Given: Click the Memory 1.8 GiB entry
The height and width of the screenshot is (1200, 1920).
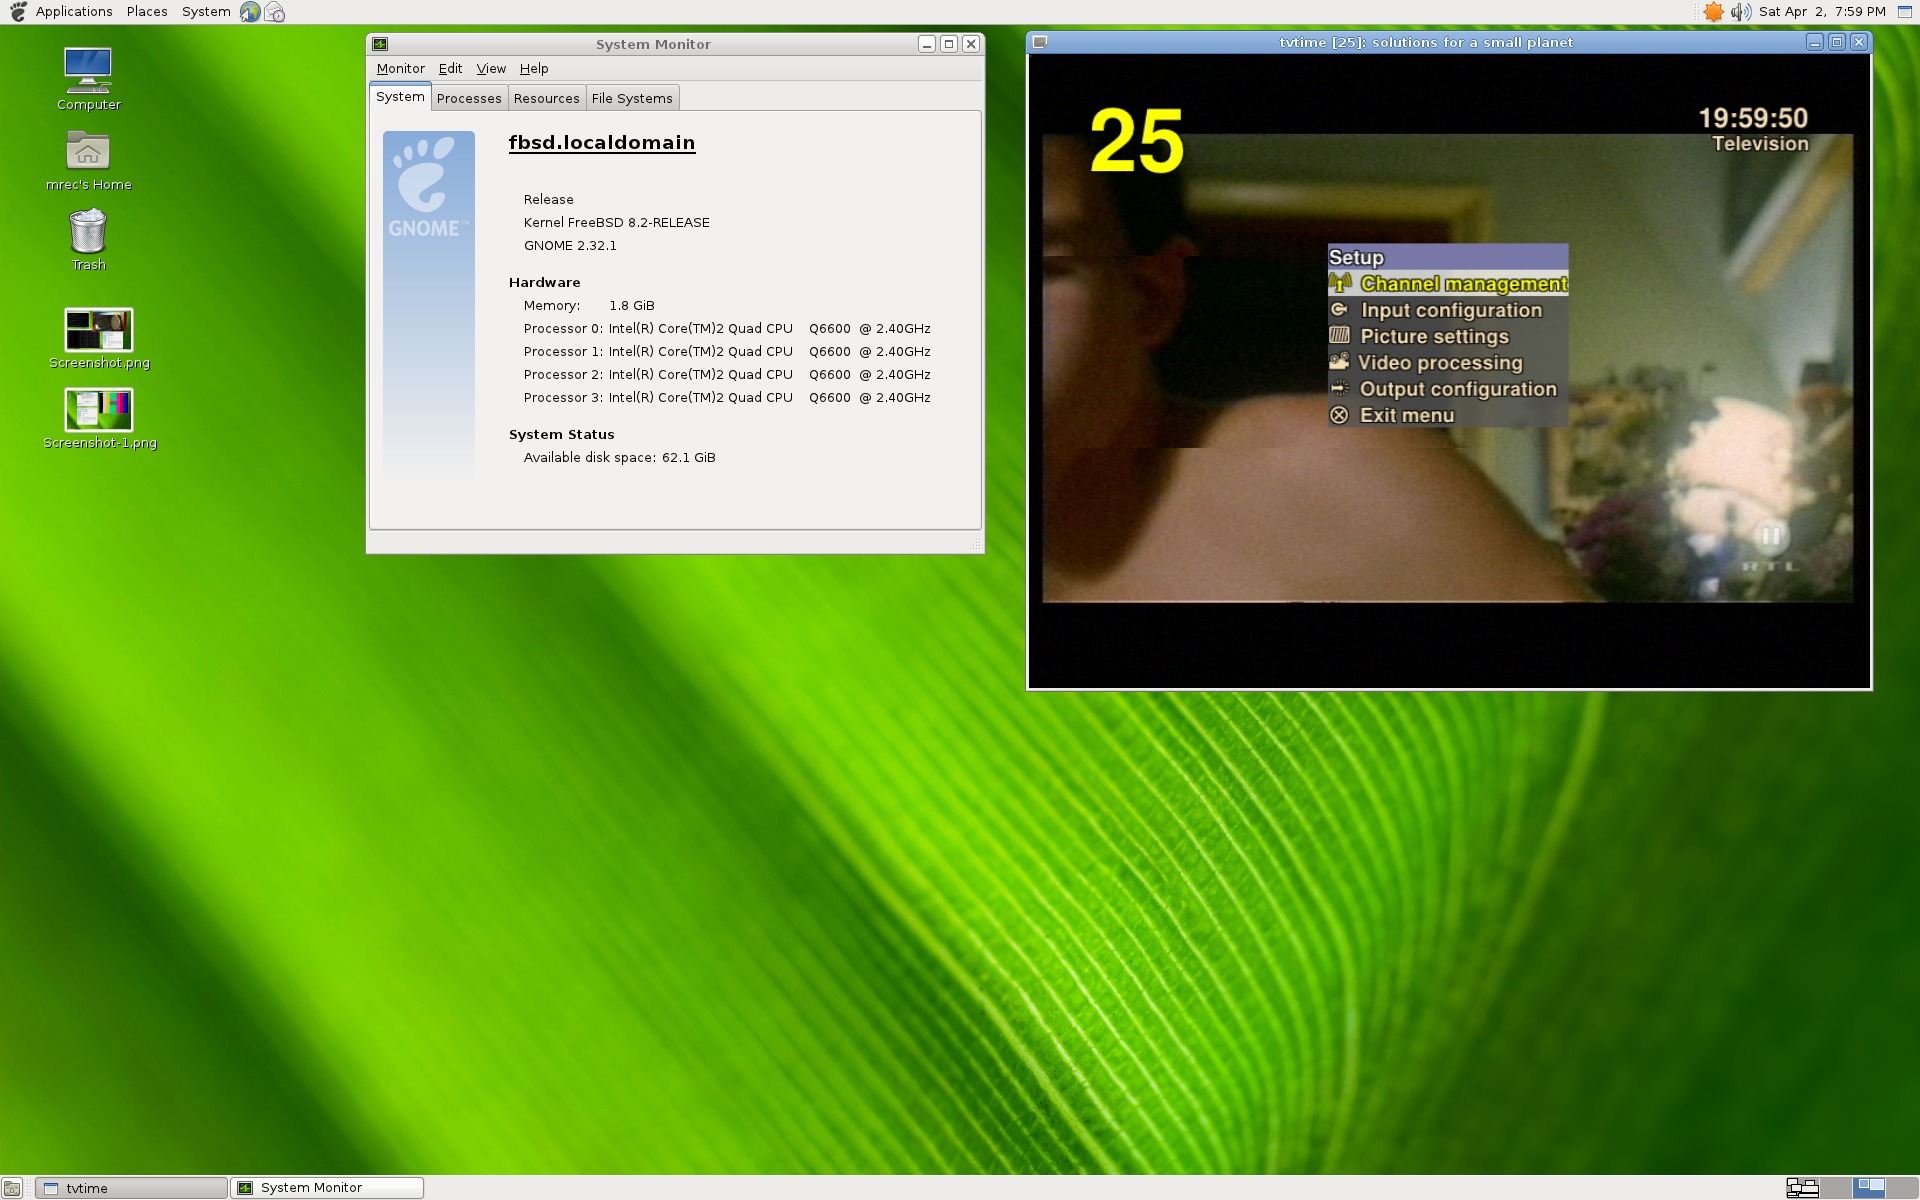Looking at the screenshot, I should [x=589, y=305].
